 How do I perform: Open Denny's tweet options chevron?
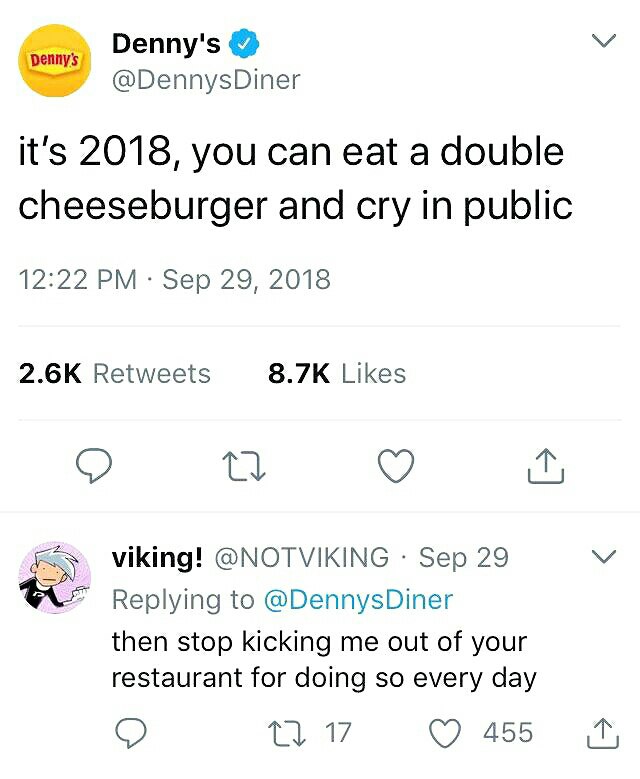[x=604, y=41]
